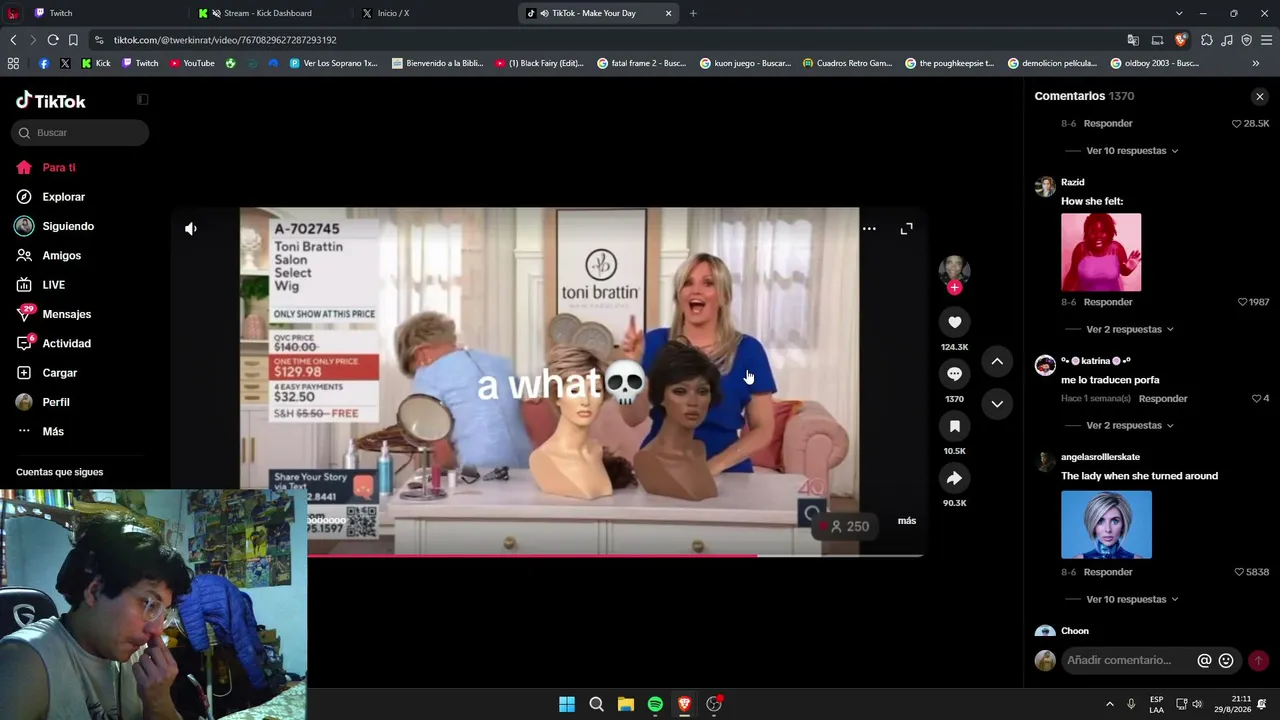Share the video using the arrow icon
Image resolution: width=1280 pixels, height=720 pixels.
(954, 478)
